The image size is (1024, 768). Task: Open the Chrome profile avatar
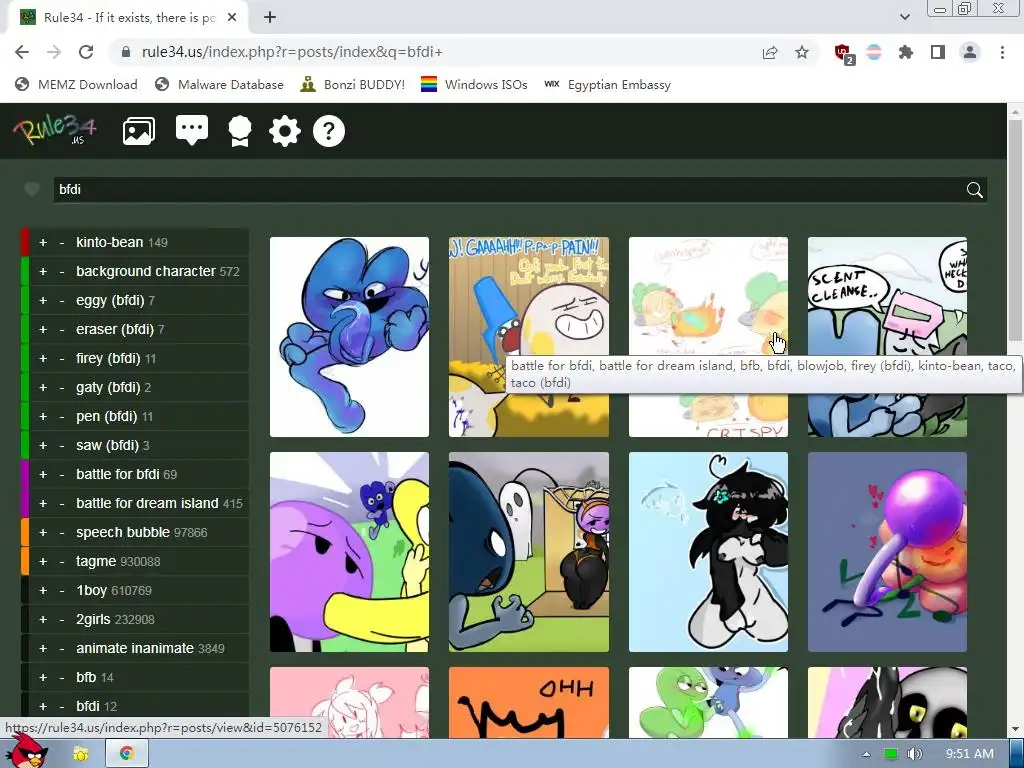click(x=970, y=52)
